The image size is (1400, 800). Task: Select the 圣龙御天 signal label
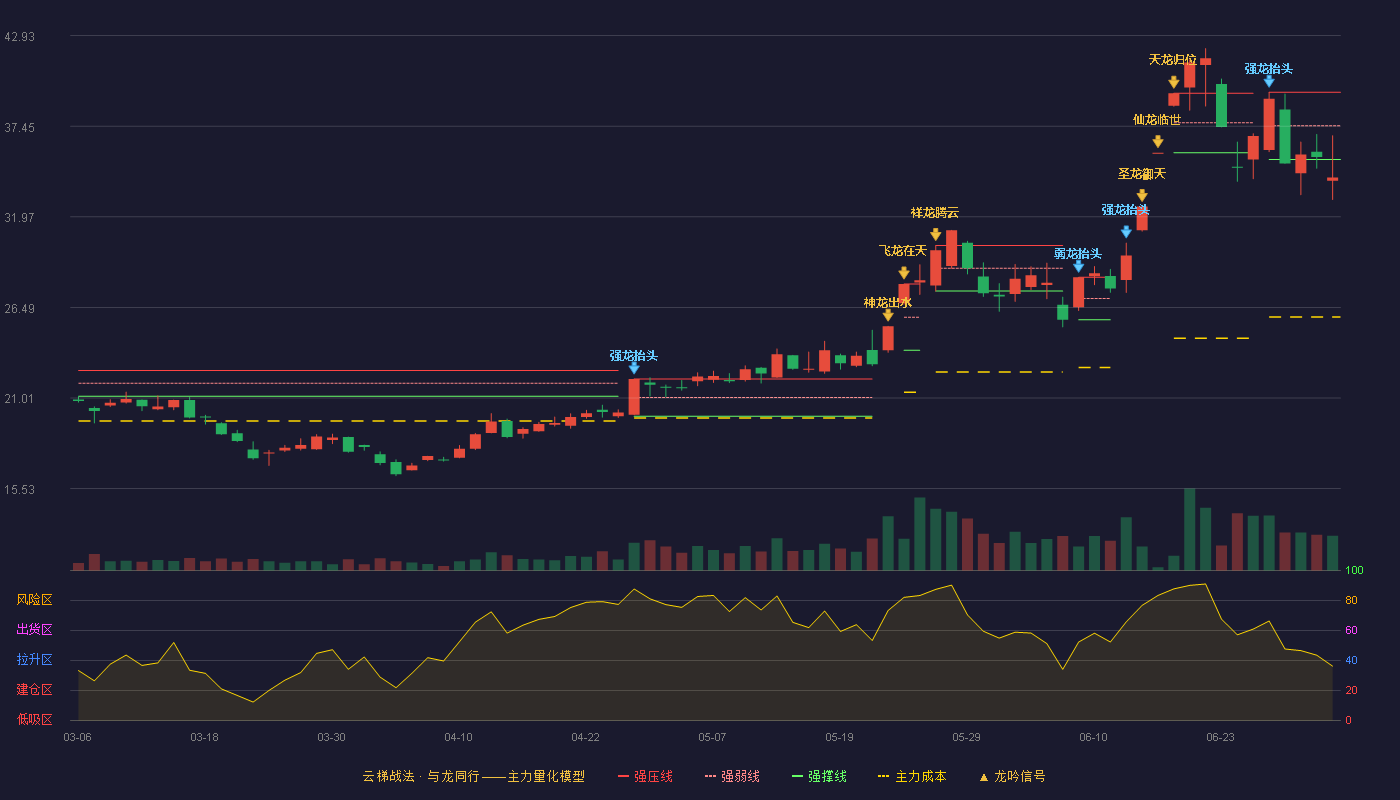(1142, 173)
